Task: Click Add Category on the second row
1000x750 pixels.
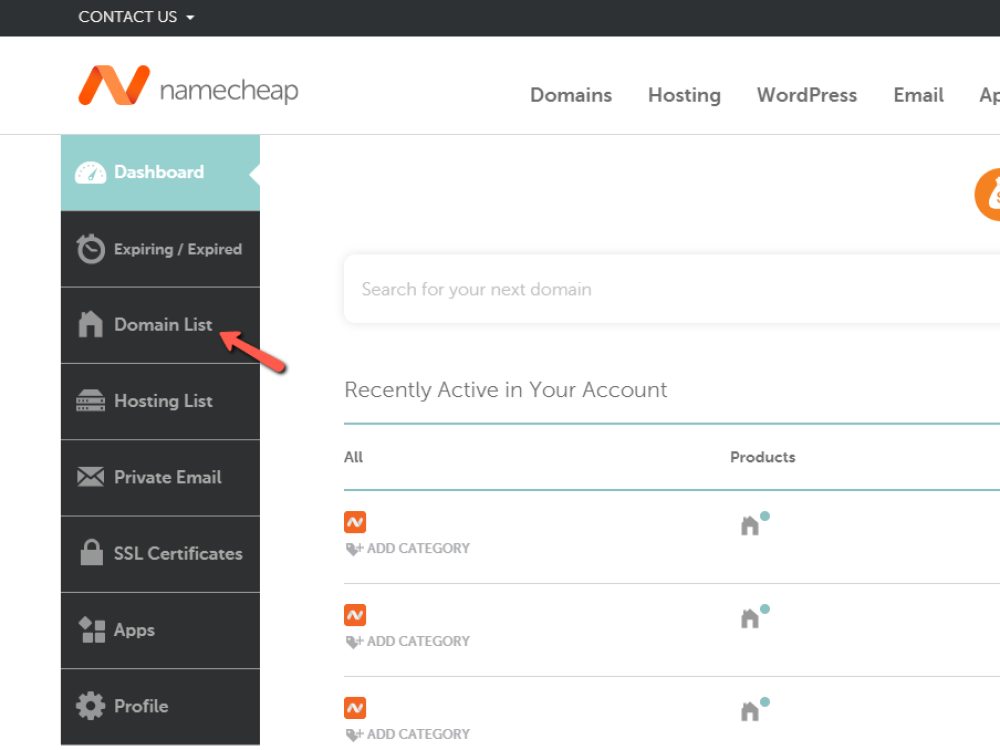Action: (x=408, y=641)
